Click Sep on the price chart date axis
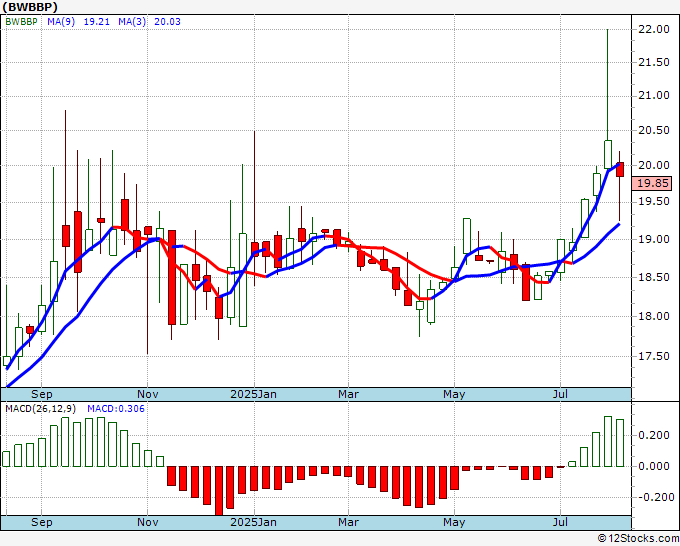Screen dimensions: 680x546 (42, 394)
